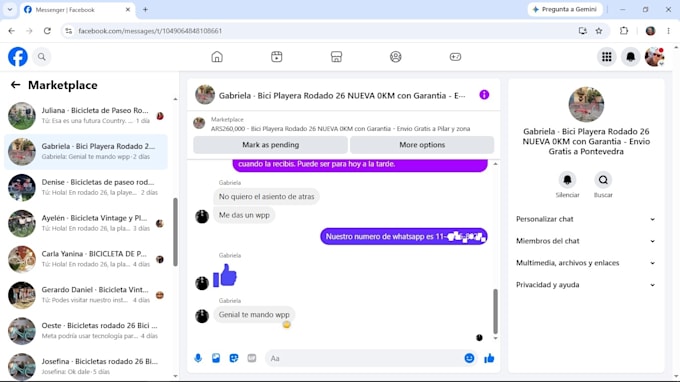The image size is (680, 382).
Task: Bookmark this page with star icon
Action: (599, 31)
